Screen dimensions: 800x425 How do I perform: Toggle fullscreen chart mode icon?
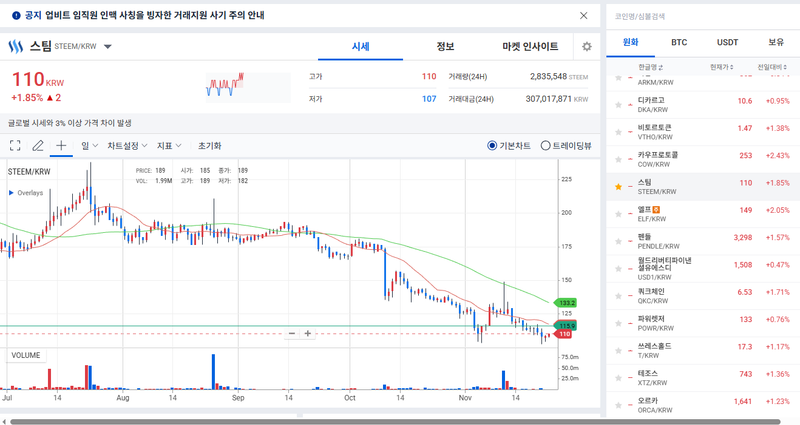pyautogui.click(x=15, y=145)
